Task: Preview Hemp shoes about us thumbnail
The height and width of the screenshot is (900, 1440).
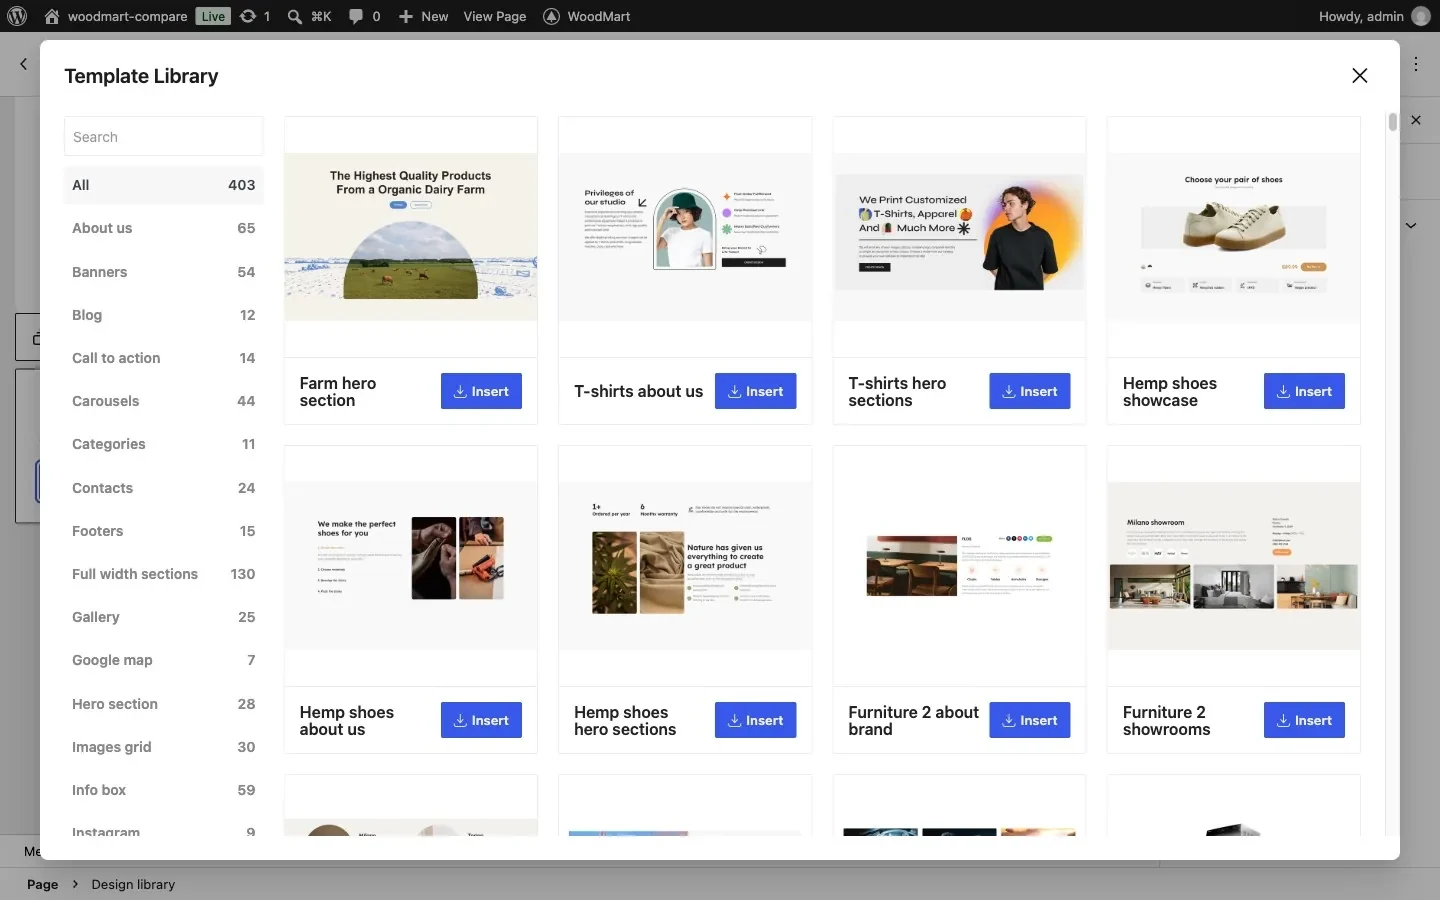Action: pyautogui.click(x=411, y=566)
